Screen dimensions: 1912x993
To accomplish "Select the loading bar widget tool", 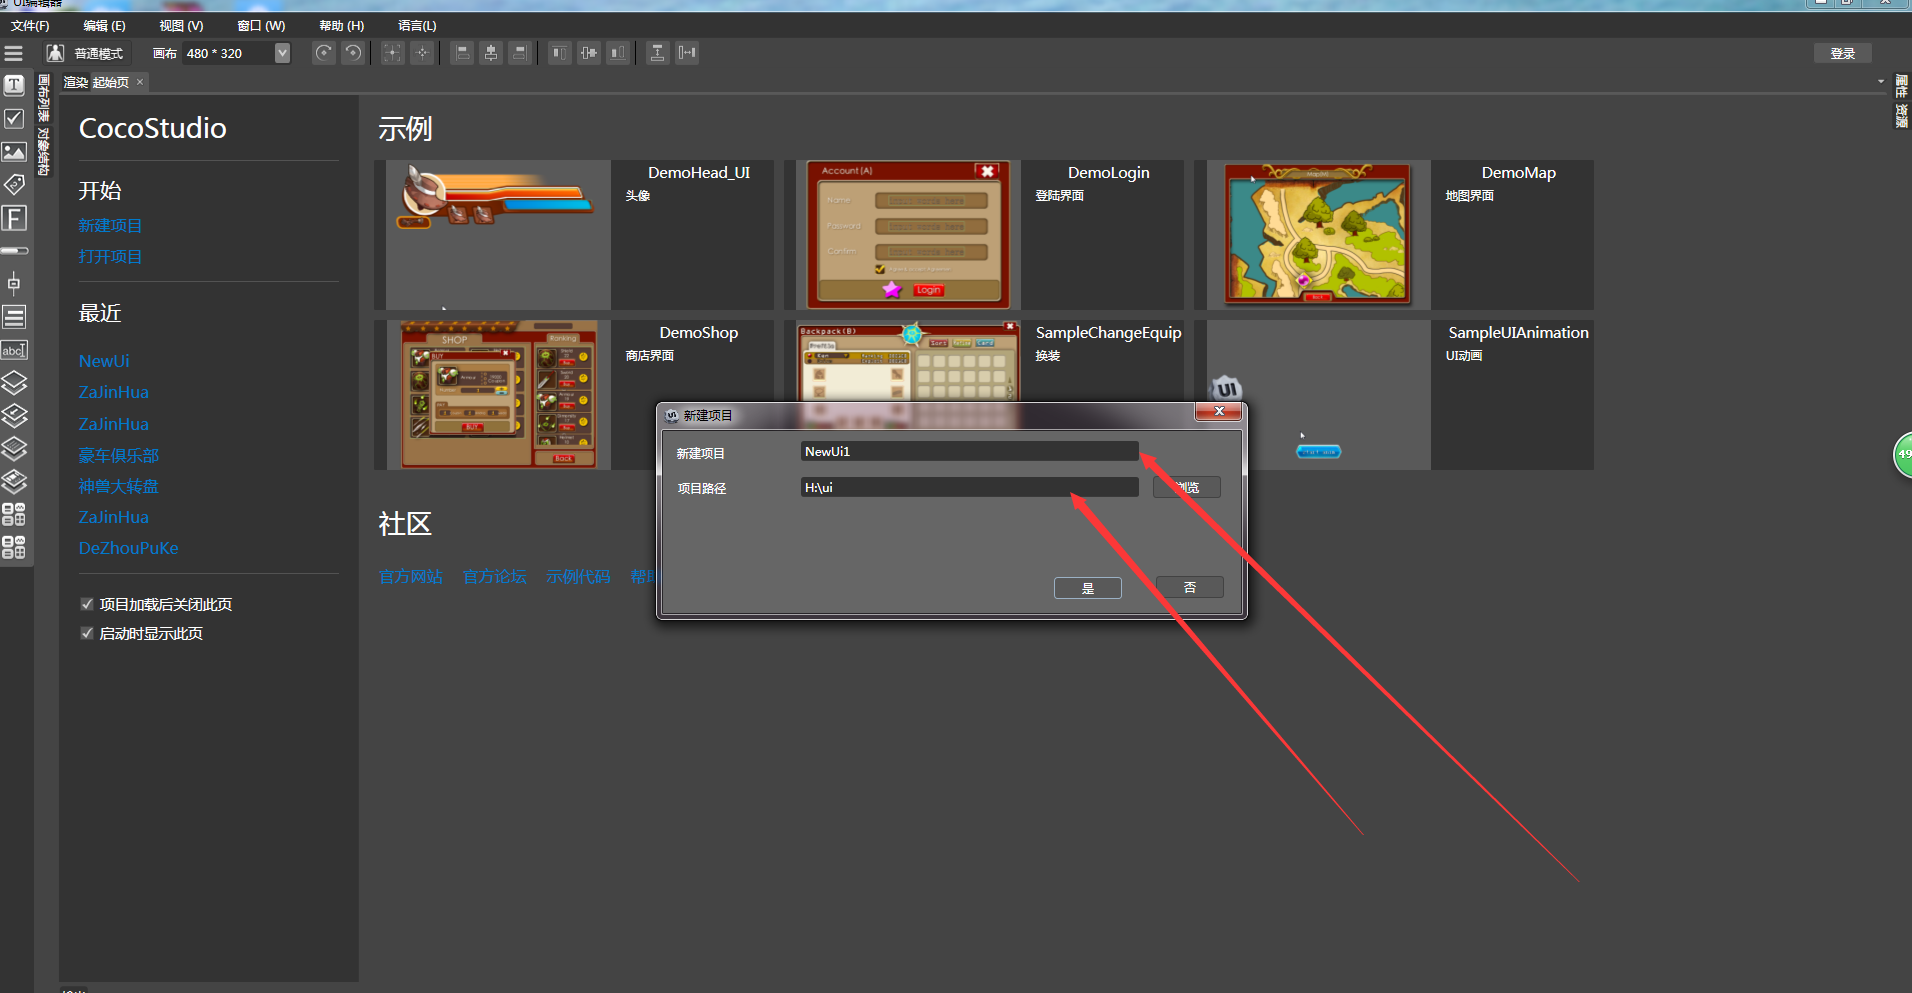I will [x=14, y=251].
